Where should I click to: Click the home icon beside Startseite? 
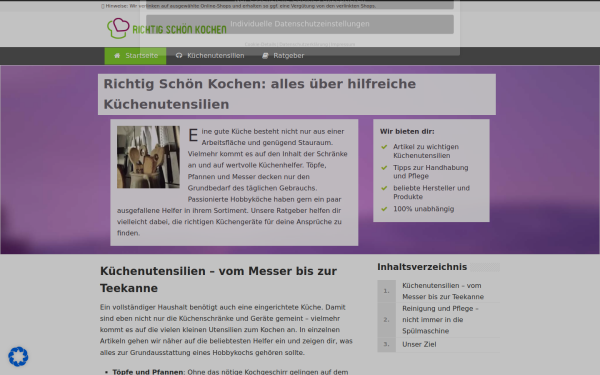[117, 55]
